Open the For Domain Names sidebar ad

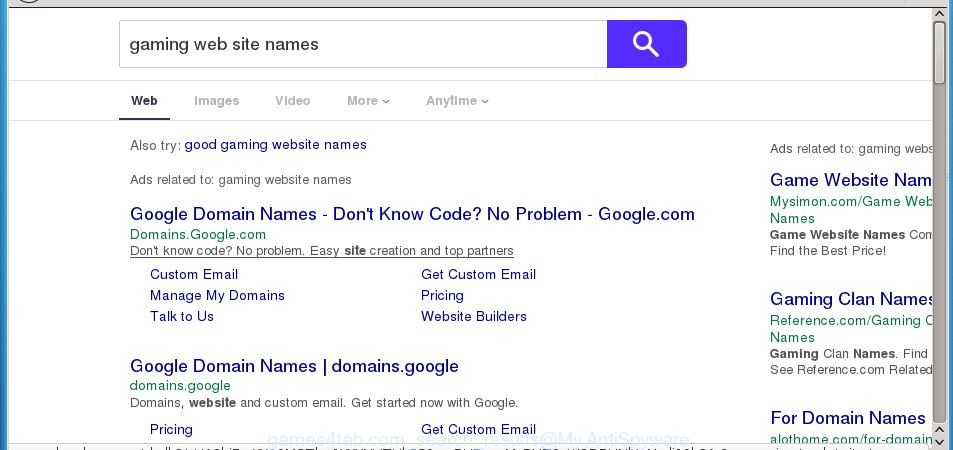tap(848, 418)
